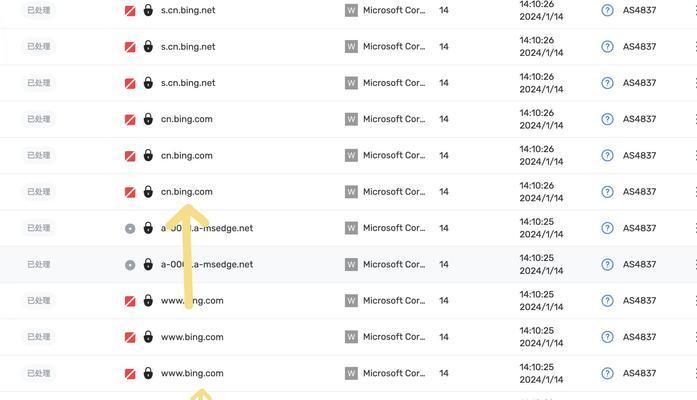Click the lock icon on the middle www.bing.com row
Screen dimensions: 697x400
148,336
